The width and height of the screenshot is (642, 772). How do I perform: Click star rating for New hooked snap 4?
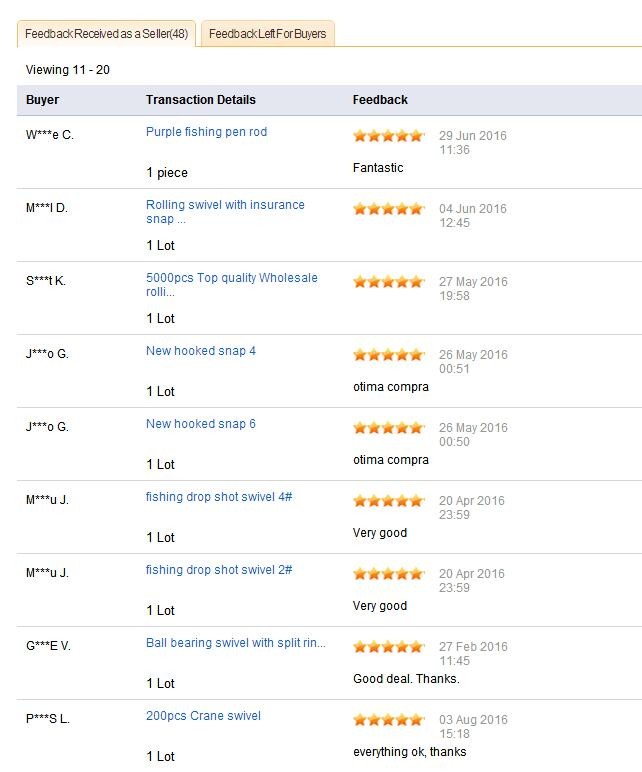388,355
